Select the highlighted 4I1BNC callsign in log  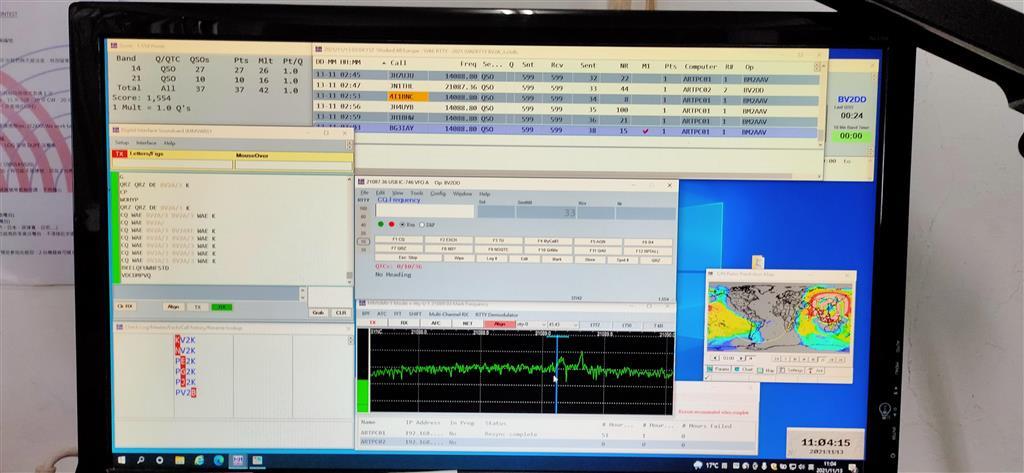(409, 96)
